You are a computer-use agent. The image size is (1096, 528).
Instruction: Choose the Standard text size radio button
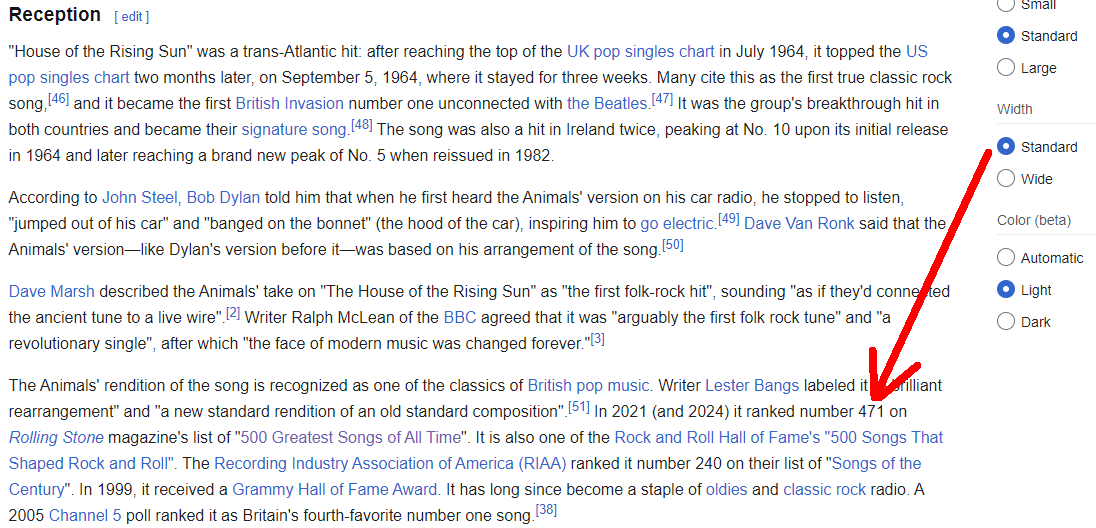click(1006, 36)
